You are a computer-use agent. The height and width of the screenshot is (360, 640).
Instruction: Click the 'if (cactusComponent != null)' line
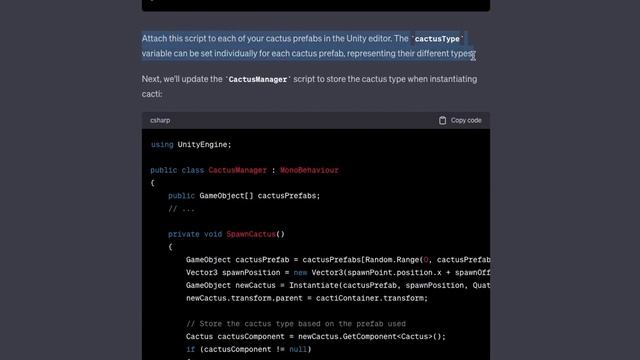(249, 349)
